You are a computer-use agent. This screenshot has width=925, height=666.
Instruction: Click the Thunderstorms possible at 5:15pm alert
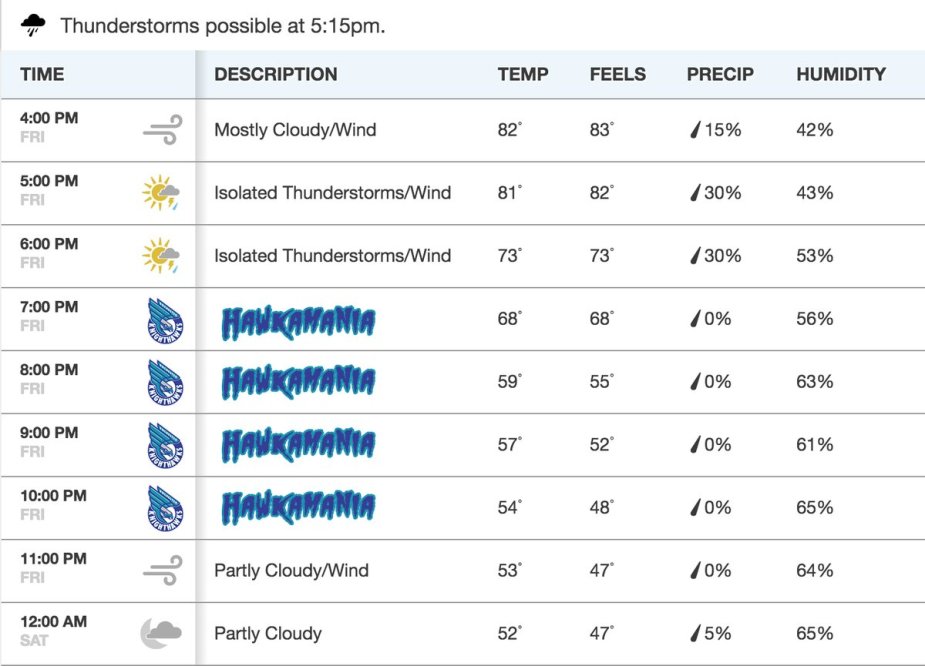(x=223, y=25)
